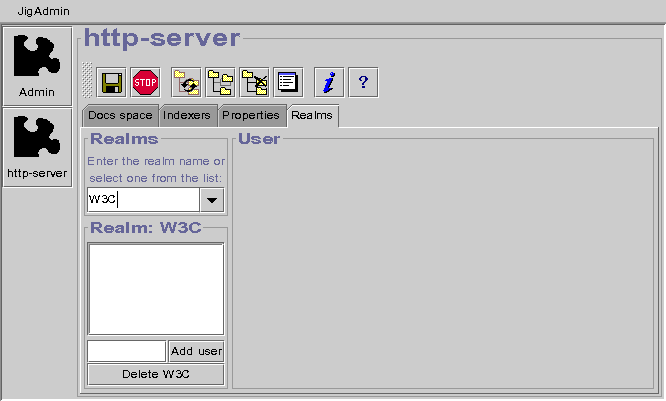Open the Indexers tab

(x=187, y=116)
